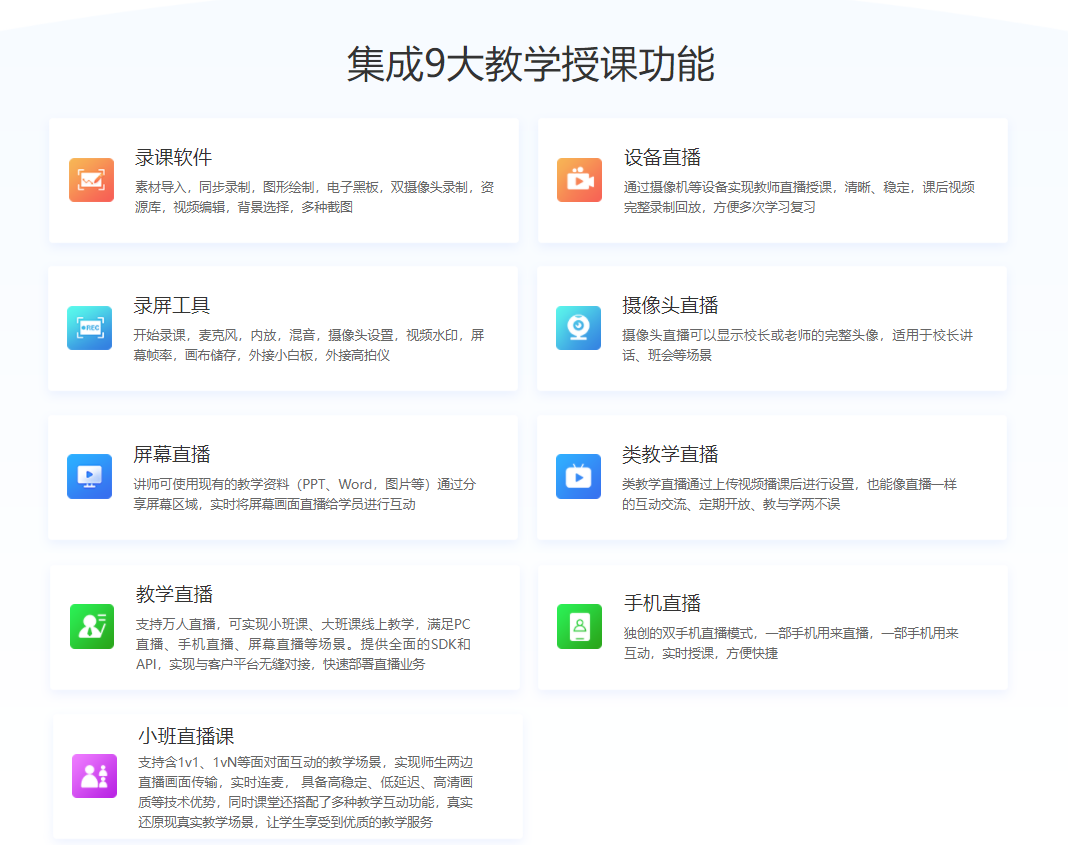The image size is (1068, 845).
Task: Click the 集成9大教学授课功能 page title
Action: (534, 62)
